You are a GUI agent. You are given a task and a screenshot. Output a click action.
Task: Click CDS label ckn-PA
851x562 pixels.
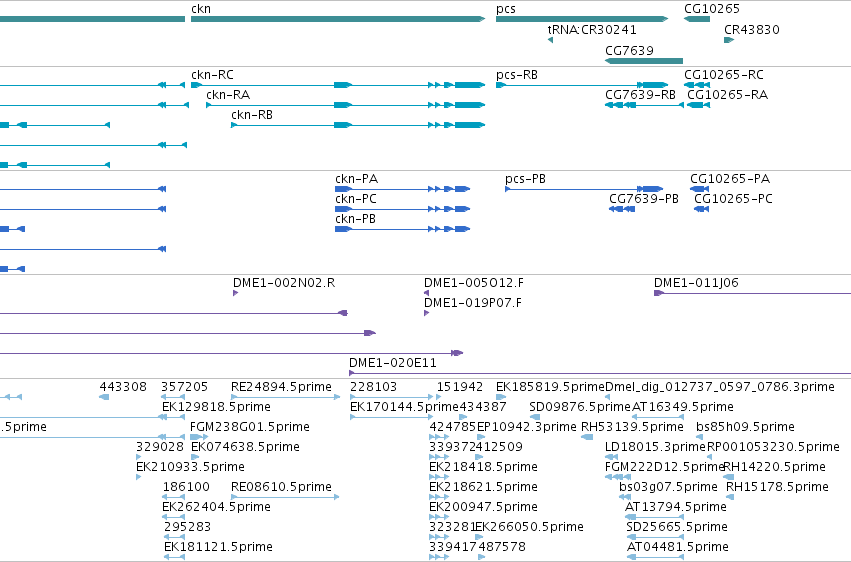click(357, 179)
